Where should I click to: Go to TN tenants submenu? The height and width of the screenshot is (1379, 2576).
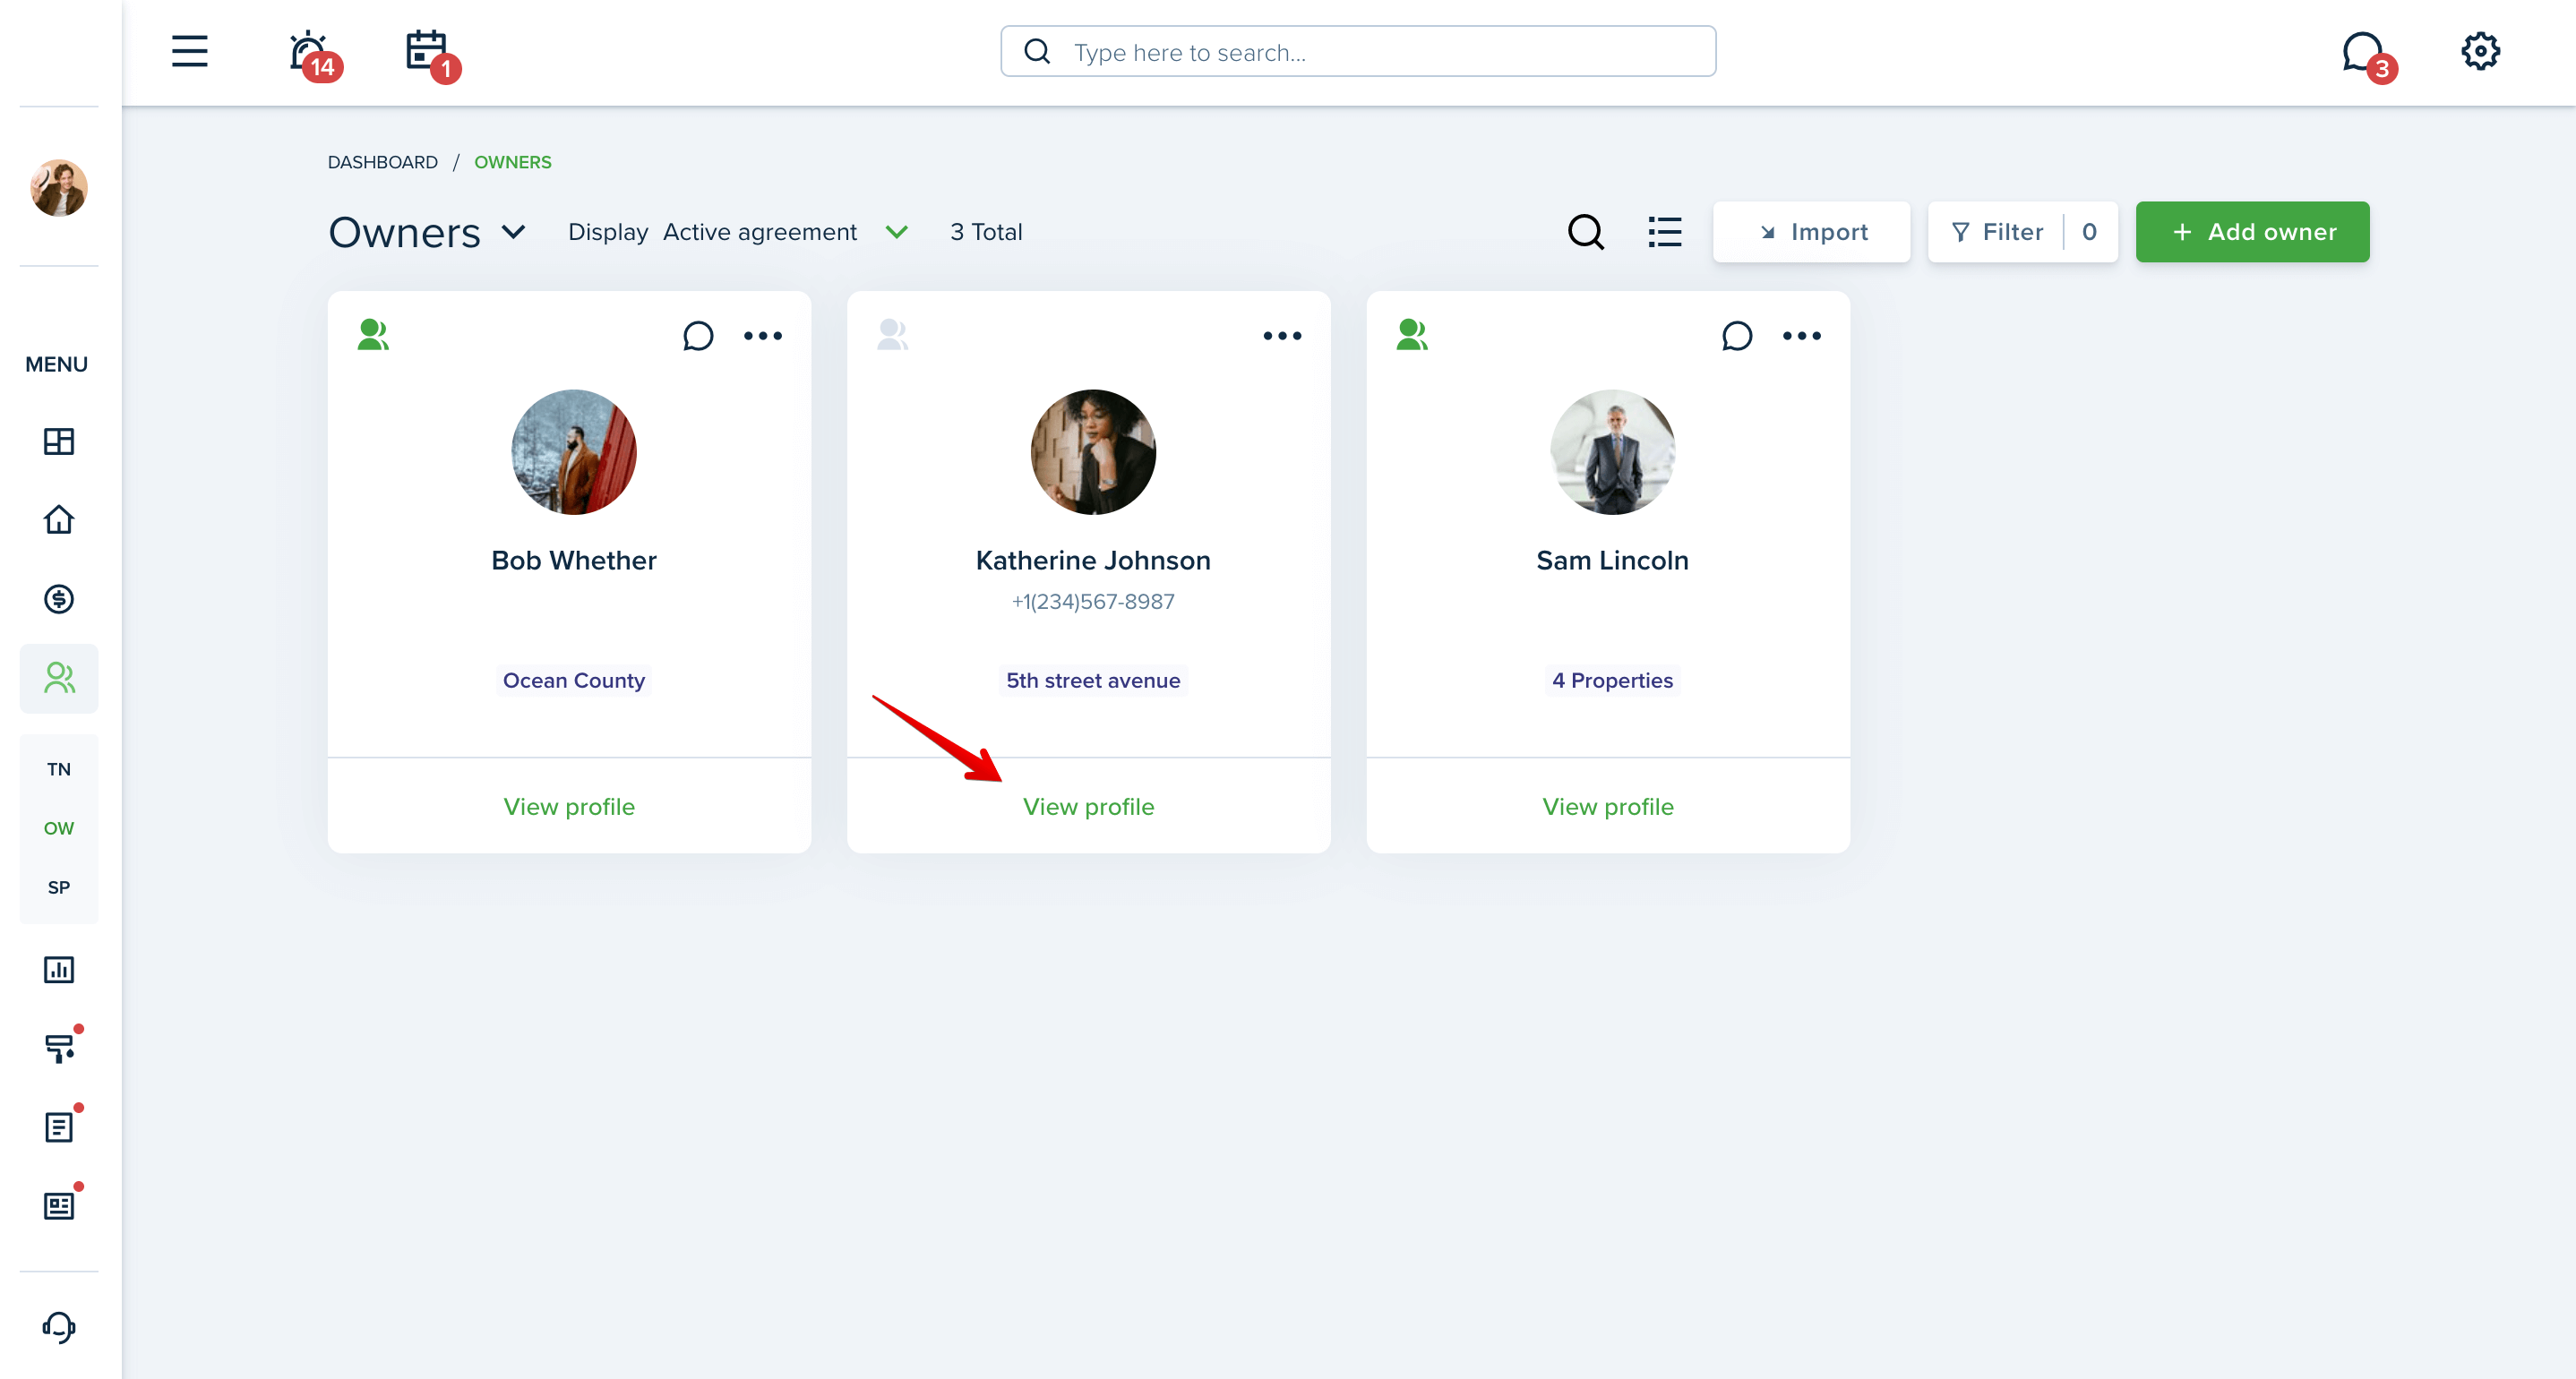point(59,769)
